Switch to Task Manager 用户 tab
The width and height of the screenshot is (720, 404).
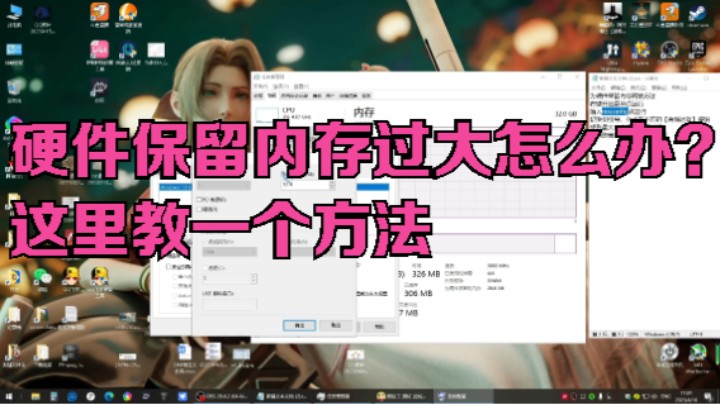(x=330, y=95)
